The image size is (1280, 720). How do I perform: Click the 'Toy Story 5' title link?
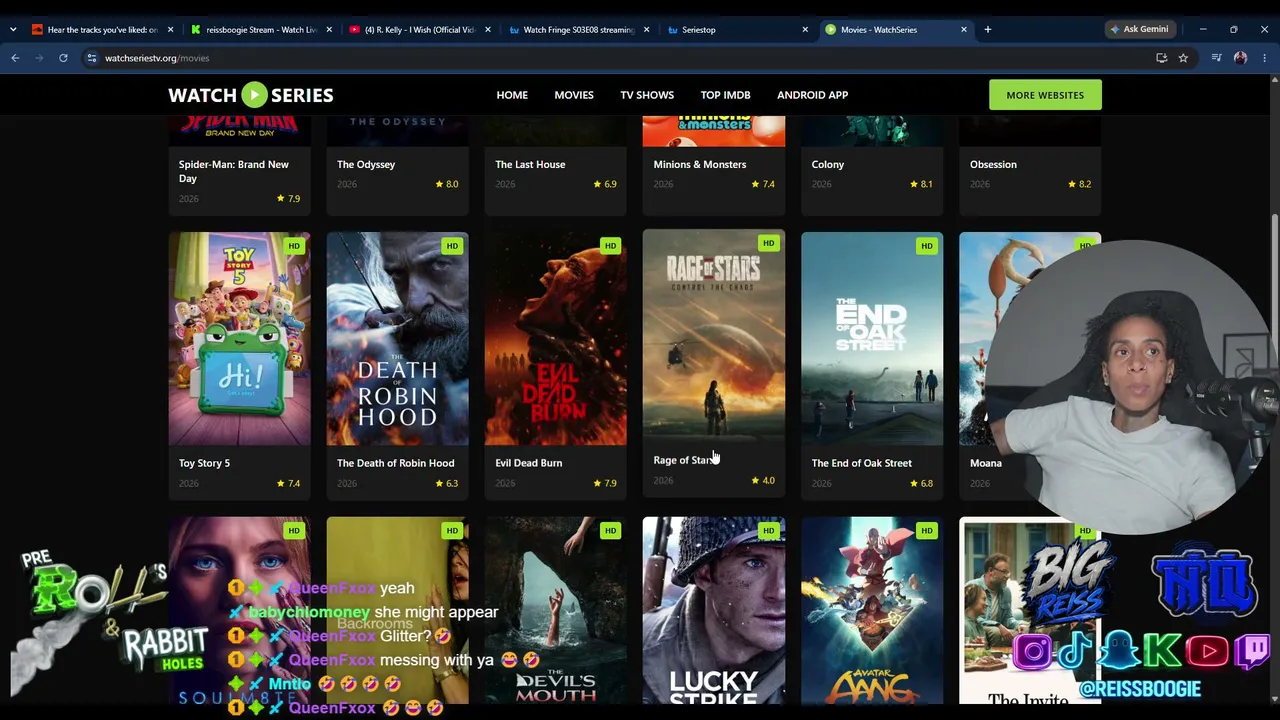click(x=204, y=463)
